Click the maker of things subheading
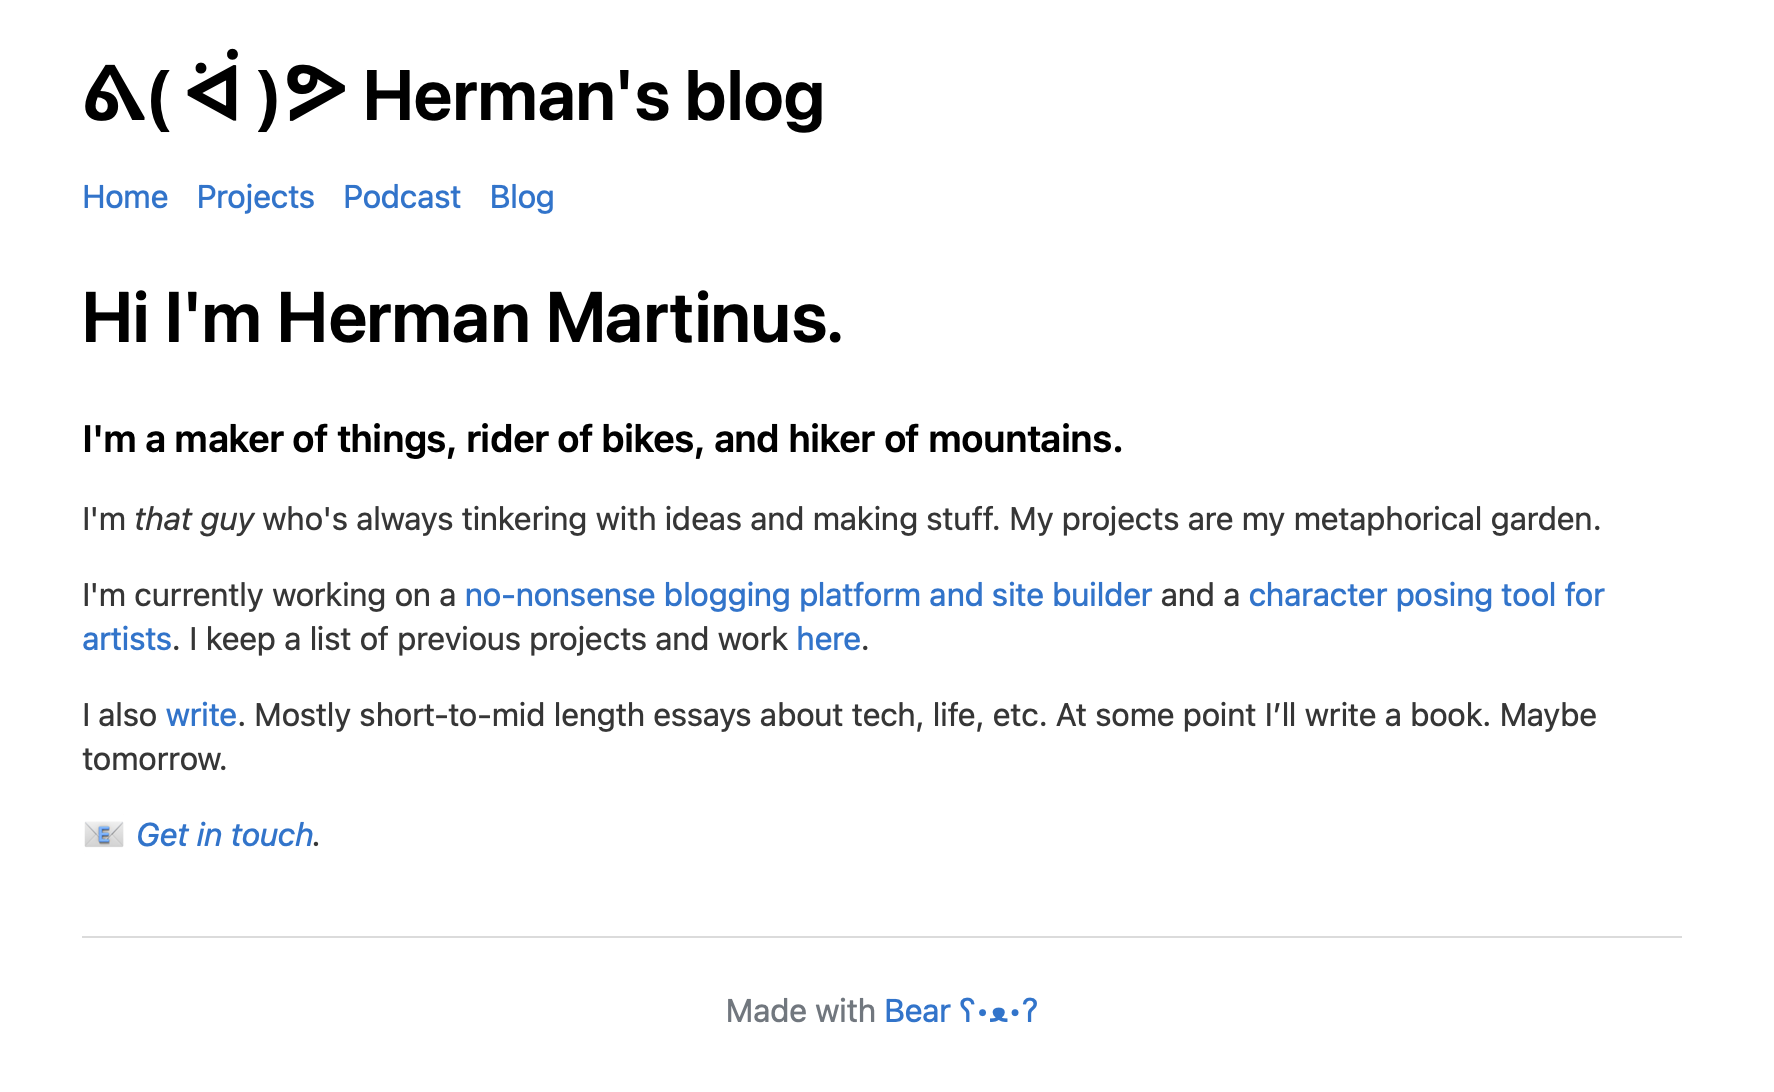This screenshot has height=1092, width=1774. (602, 439)
